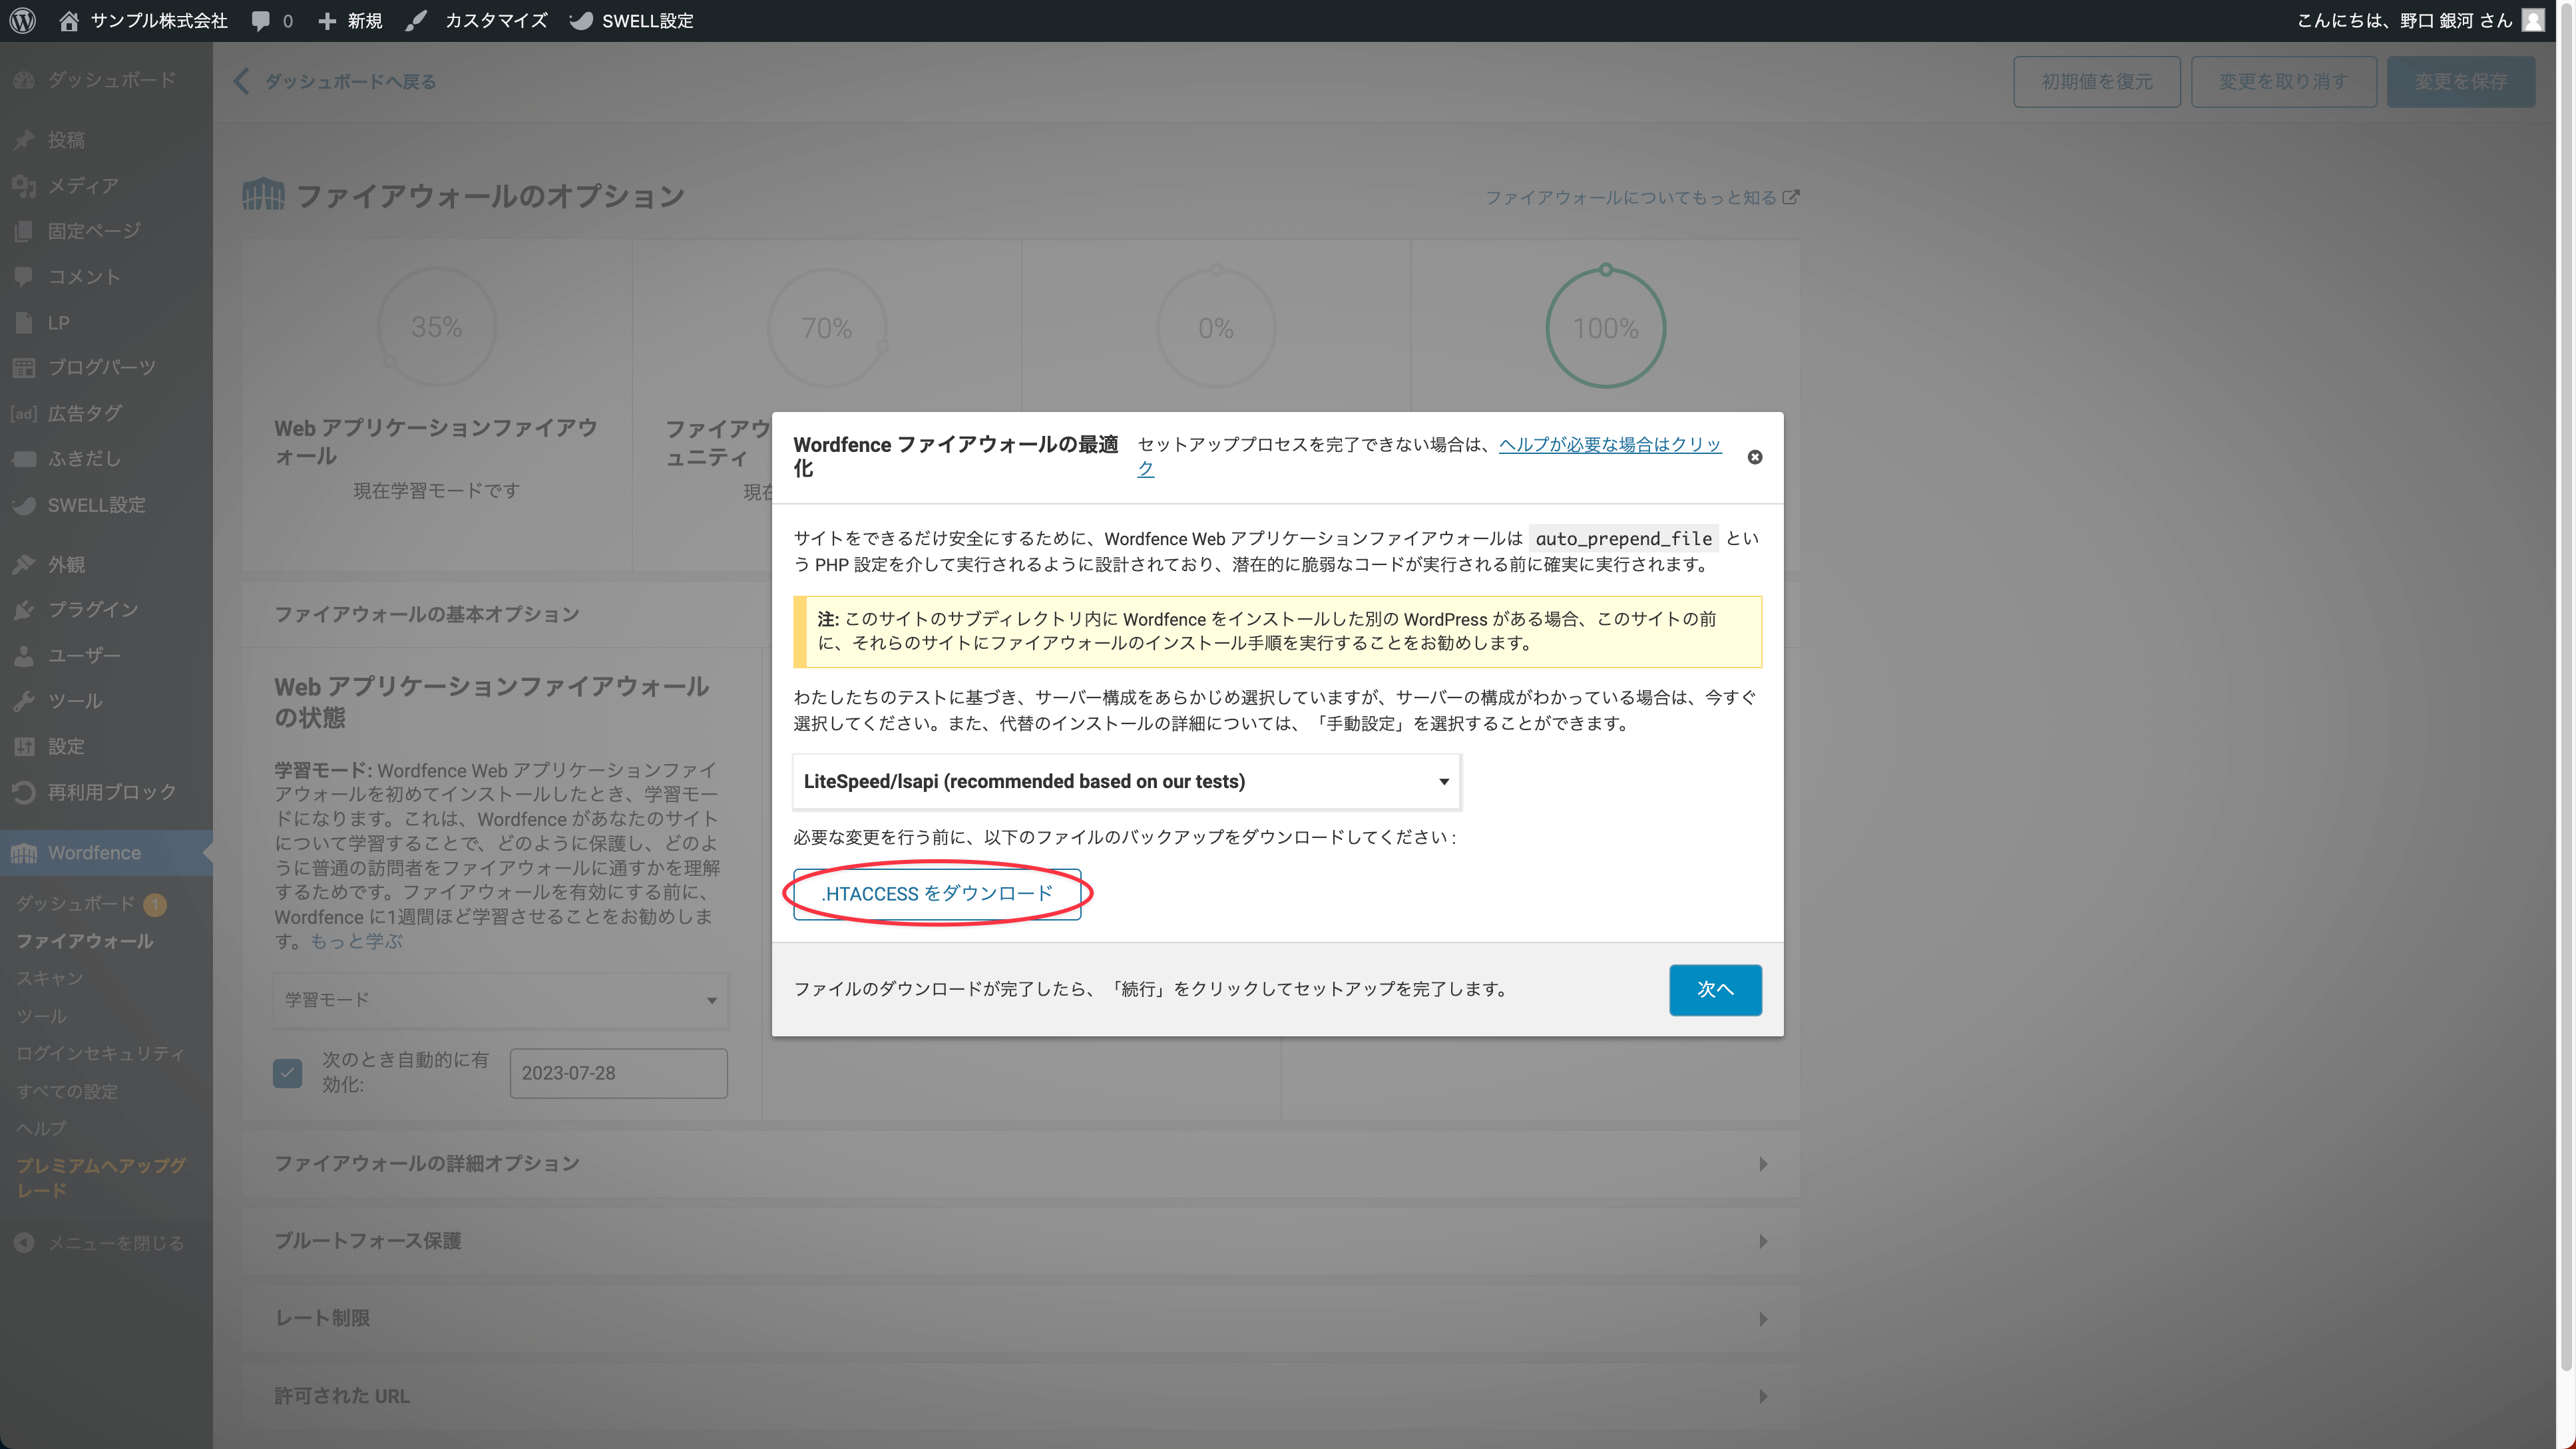Click the user avatar icon at top right
The height and width of the screenshot is (1449, 2576).
[2533, 20]
